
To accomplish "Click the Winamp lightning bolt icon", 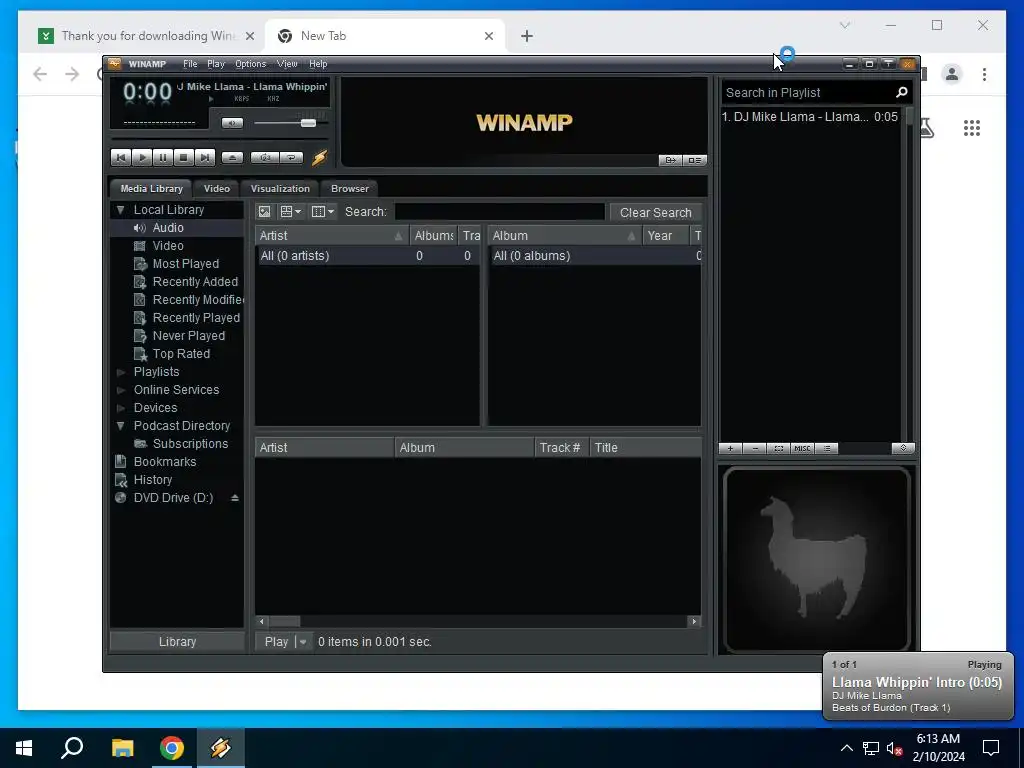I will pos(319,157).
